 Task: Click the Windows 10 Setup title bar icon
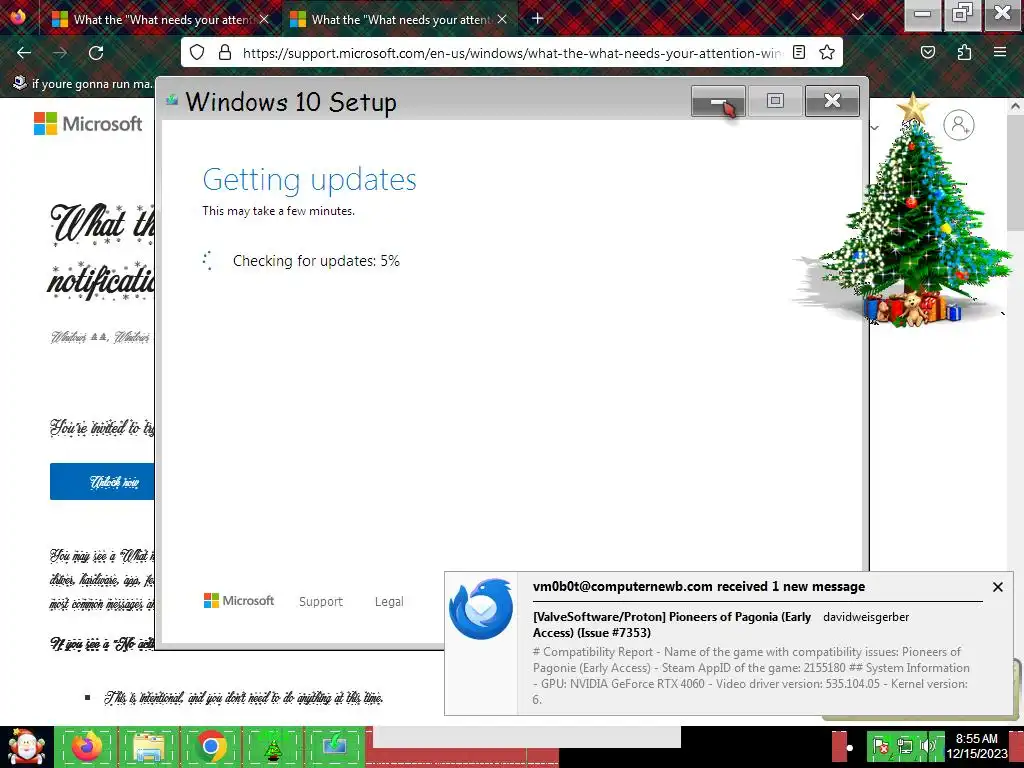172,100
